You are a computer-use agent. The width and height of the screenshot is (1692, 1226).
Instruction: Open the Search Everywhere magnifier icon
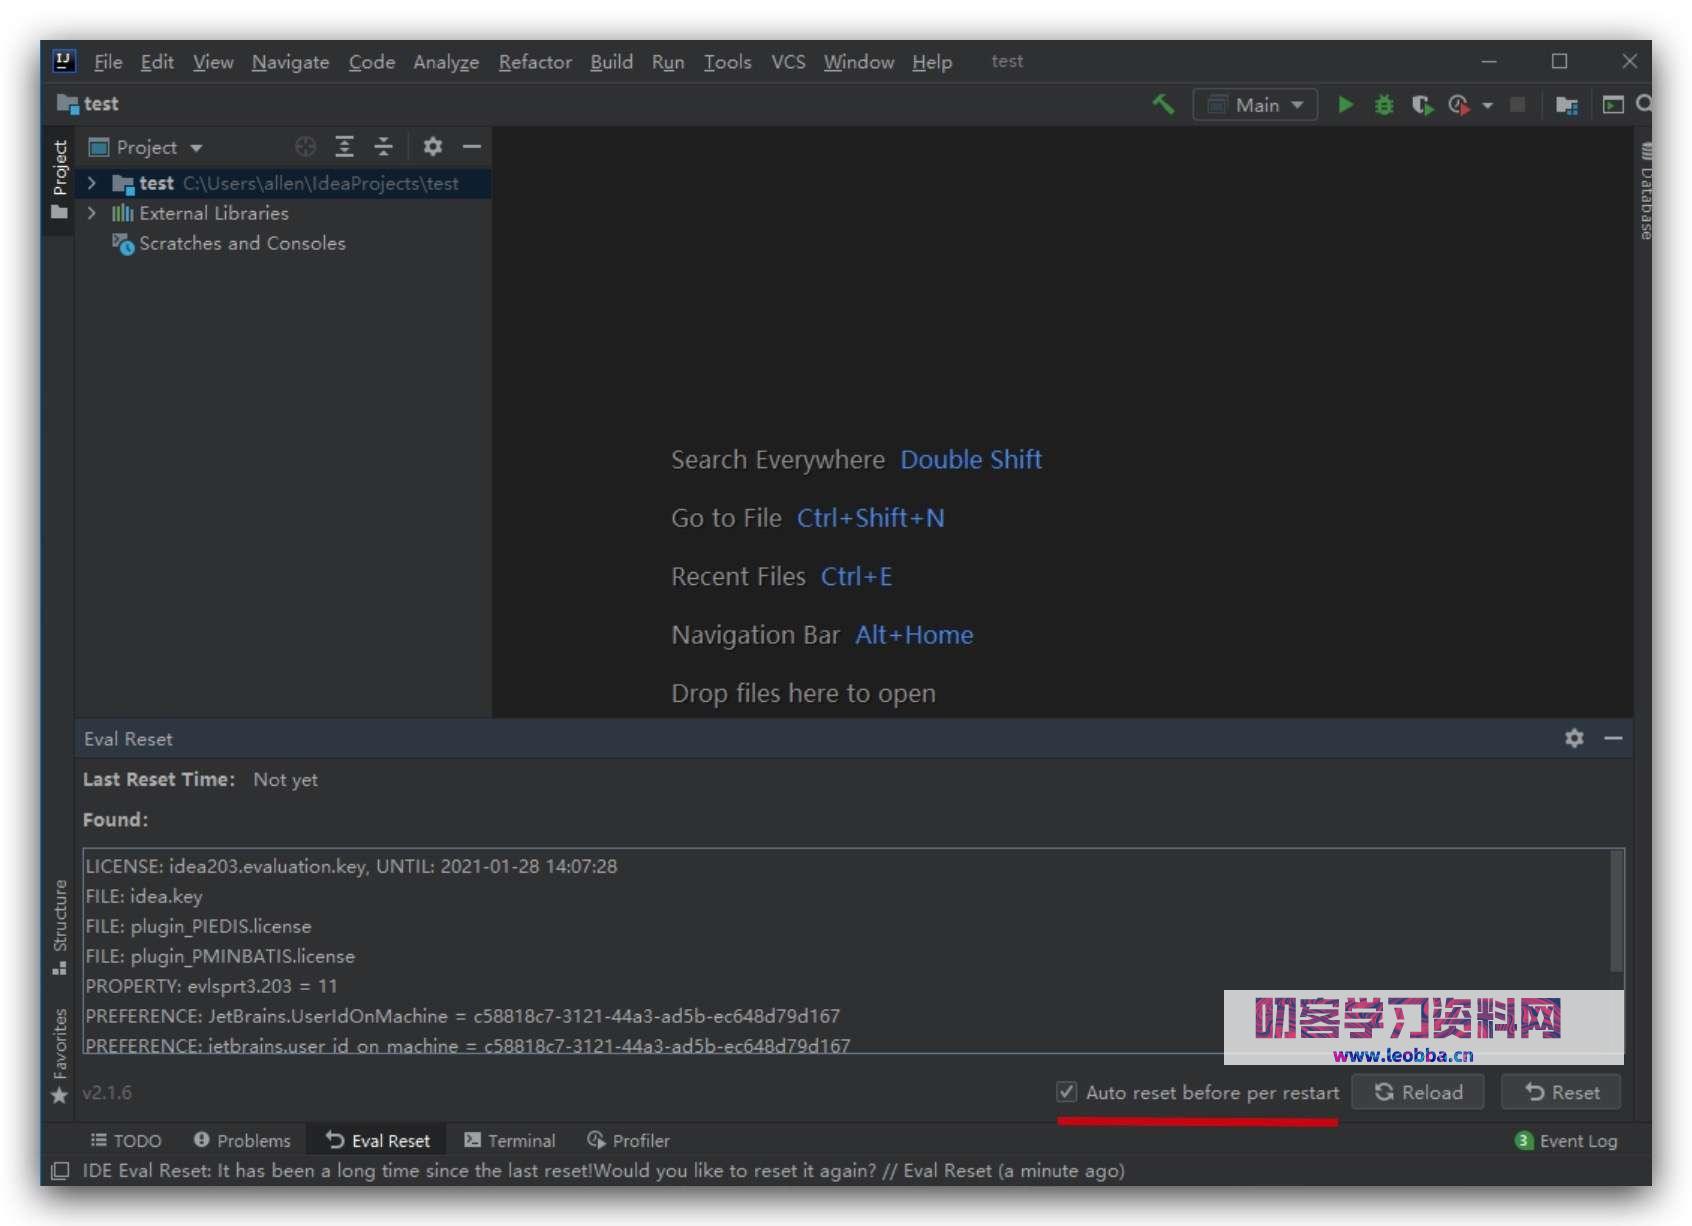click(x=1643, y=104)
